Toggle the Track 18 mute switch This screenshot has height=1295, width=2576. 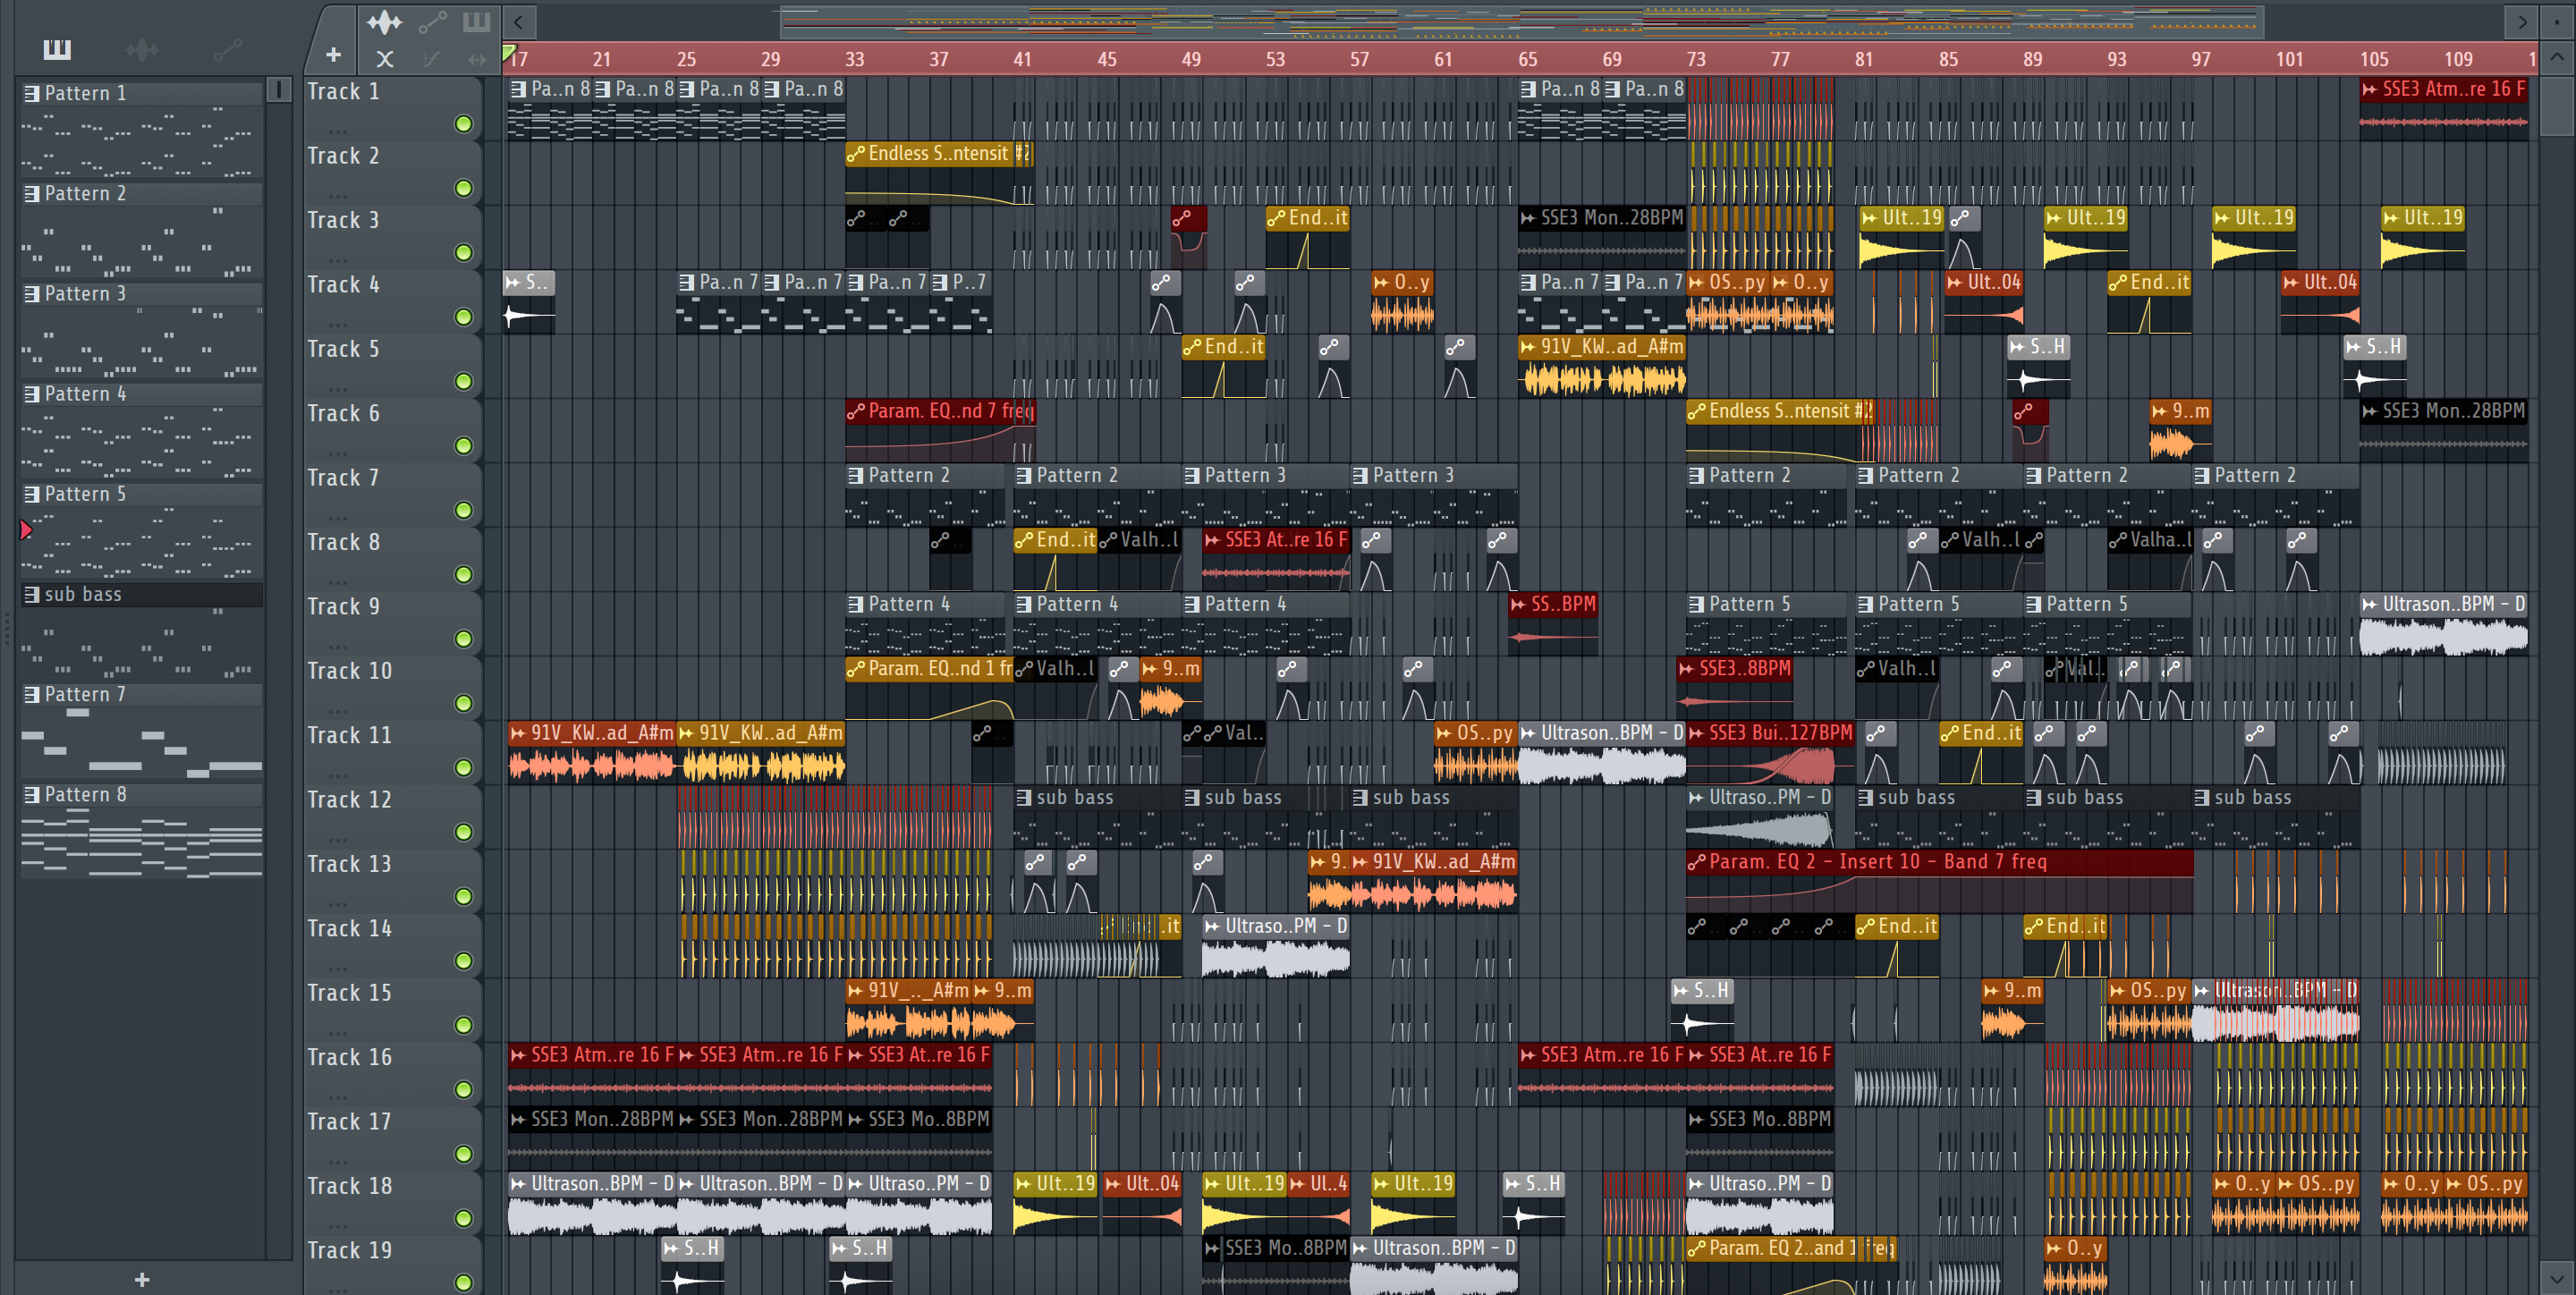[463, 1218]
